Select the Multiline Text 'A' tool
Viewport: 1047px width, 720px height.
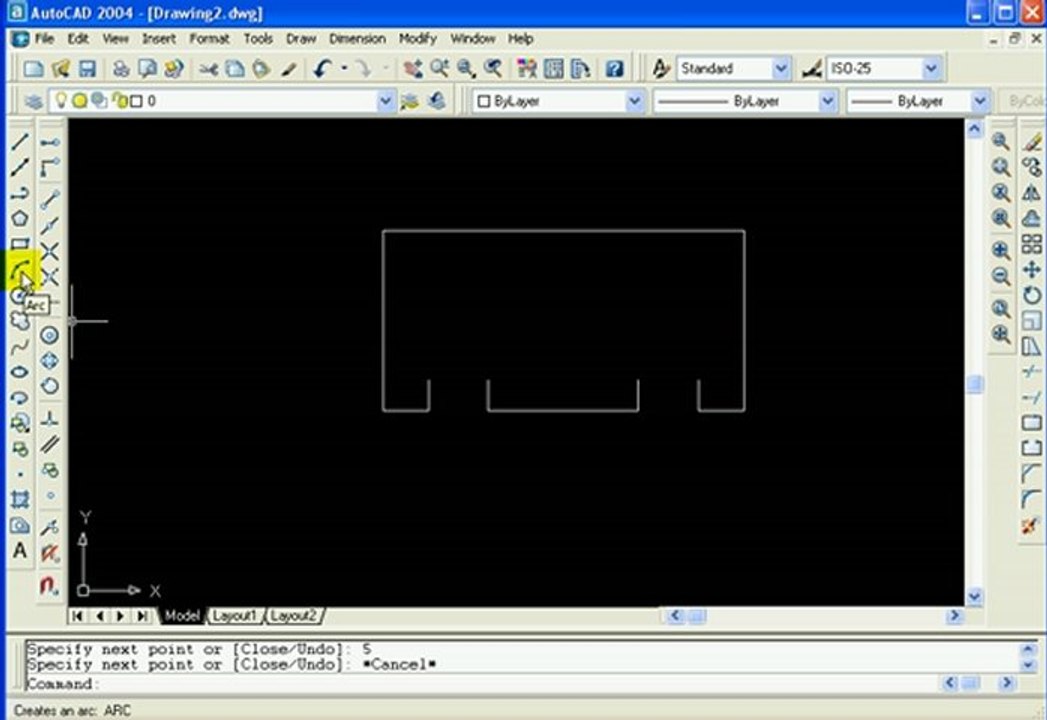tap(19, 550)
